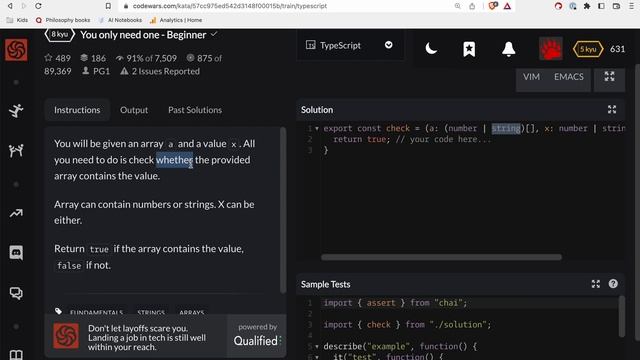Switch to the Past Solutions tab
Image resolution: width=640 pixels, height=360 pixels.
pos(195,110)
